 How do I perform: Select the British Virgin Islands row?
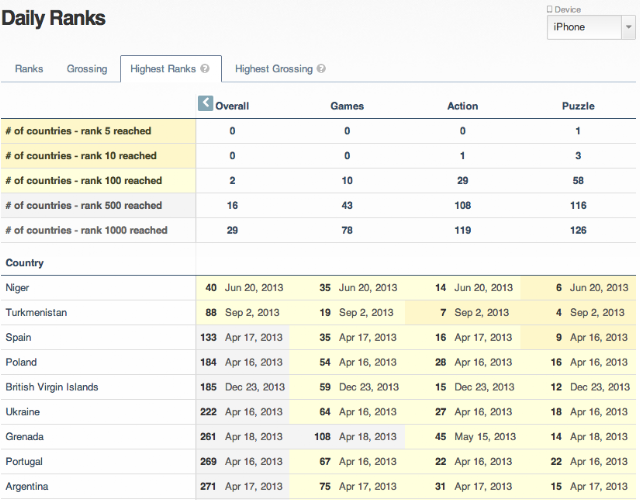point(318,387)
